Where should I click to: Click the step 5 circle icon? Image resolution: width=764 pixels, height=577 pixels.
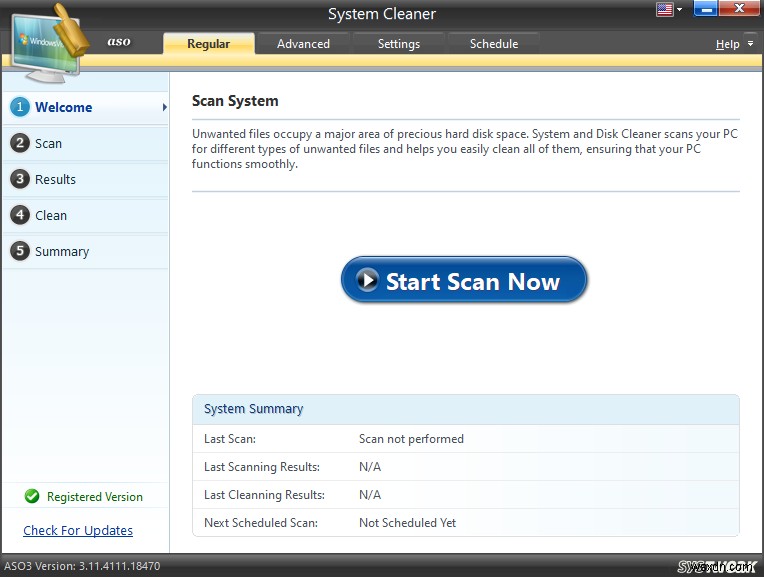click(19, 251)
